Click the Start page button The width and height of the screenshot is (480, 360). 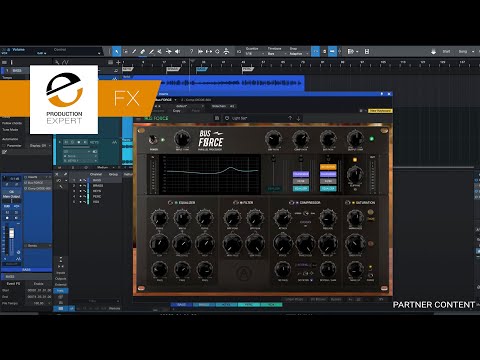[x=446, y=52]
